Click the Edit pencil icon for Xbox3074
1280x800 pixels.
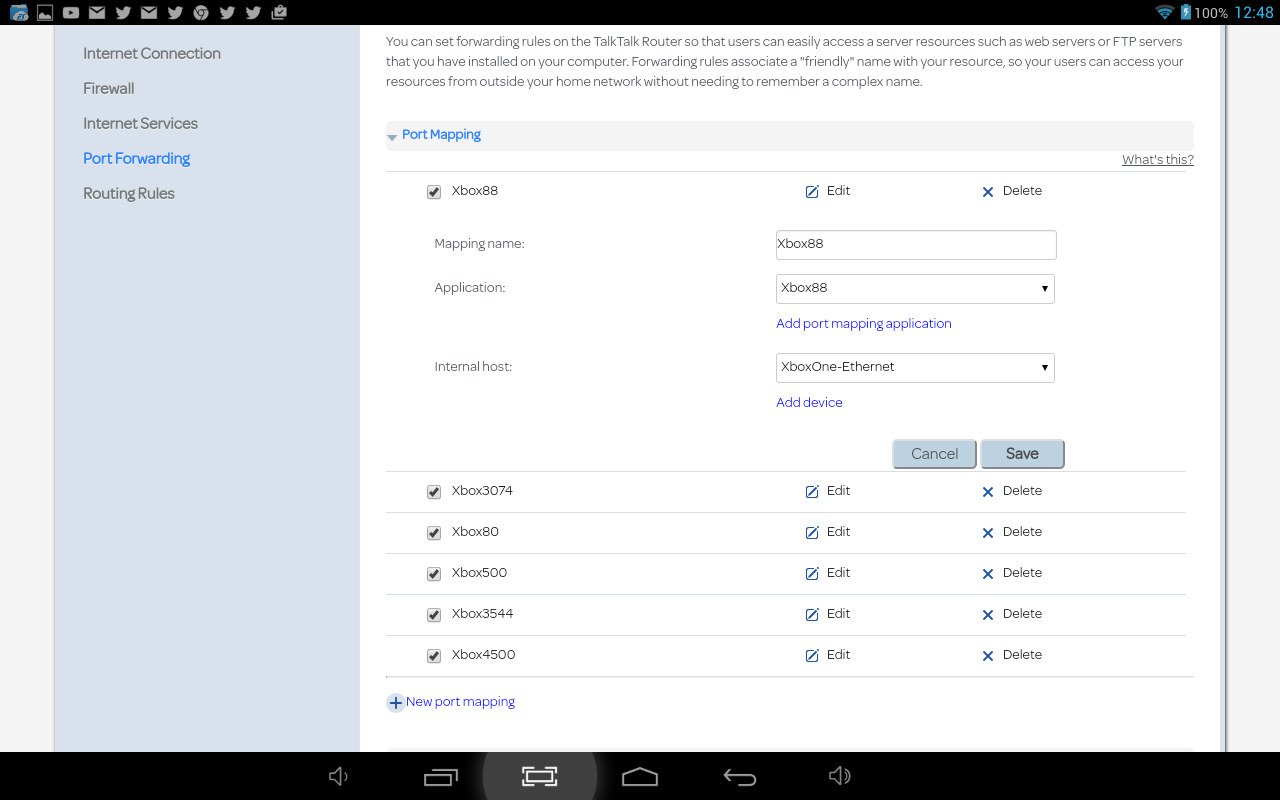[812, 492]
